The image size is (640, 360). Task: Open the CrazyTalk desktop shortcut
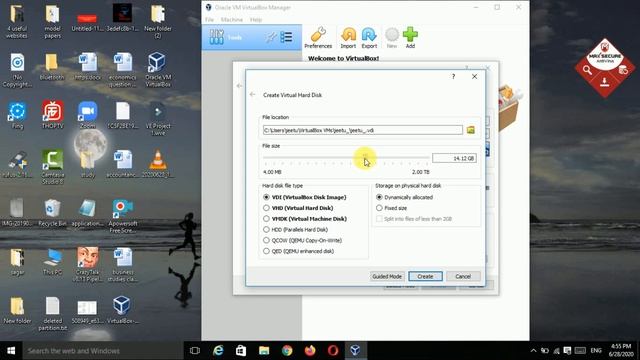point(87,264)
